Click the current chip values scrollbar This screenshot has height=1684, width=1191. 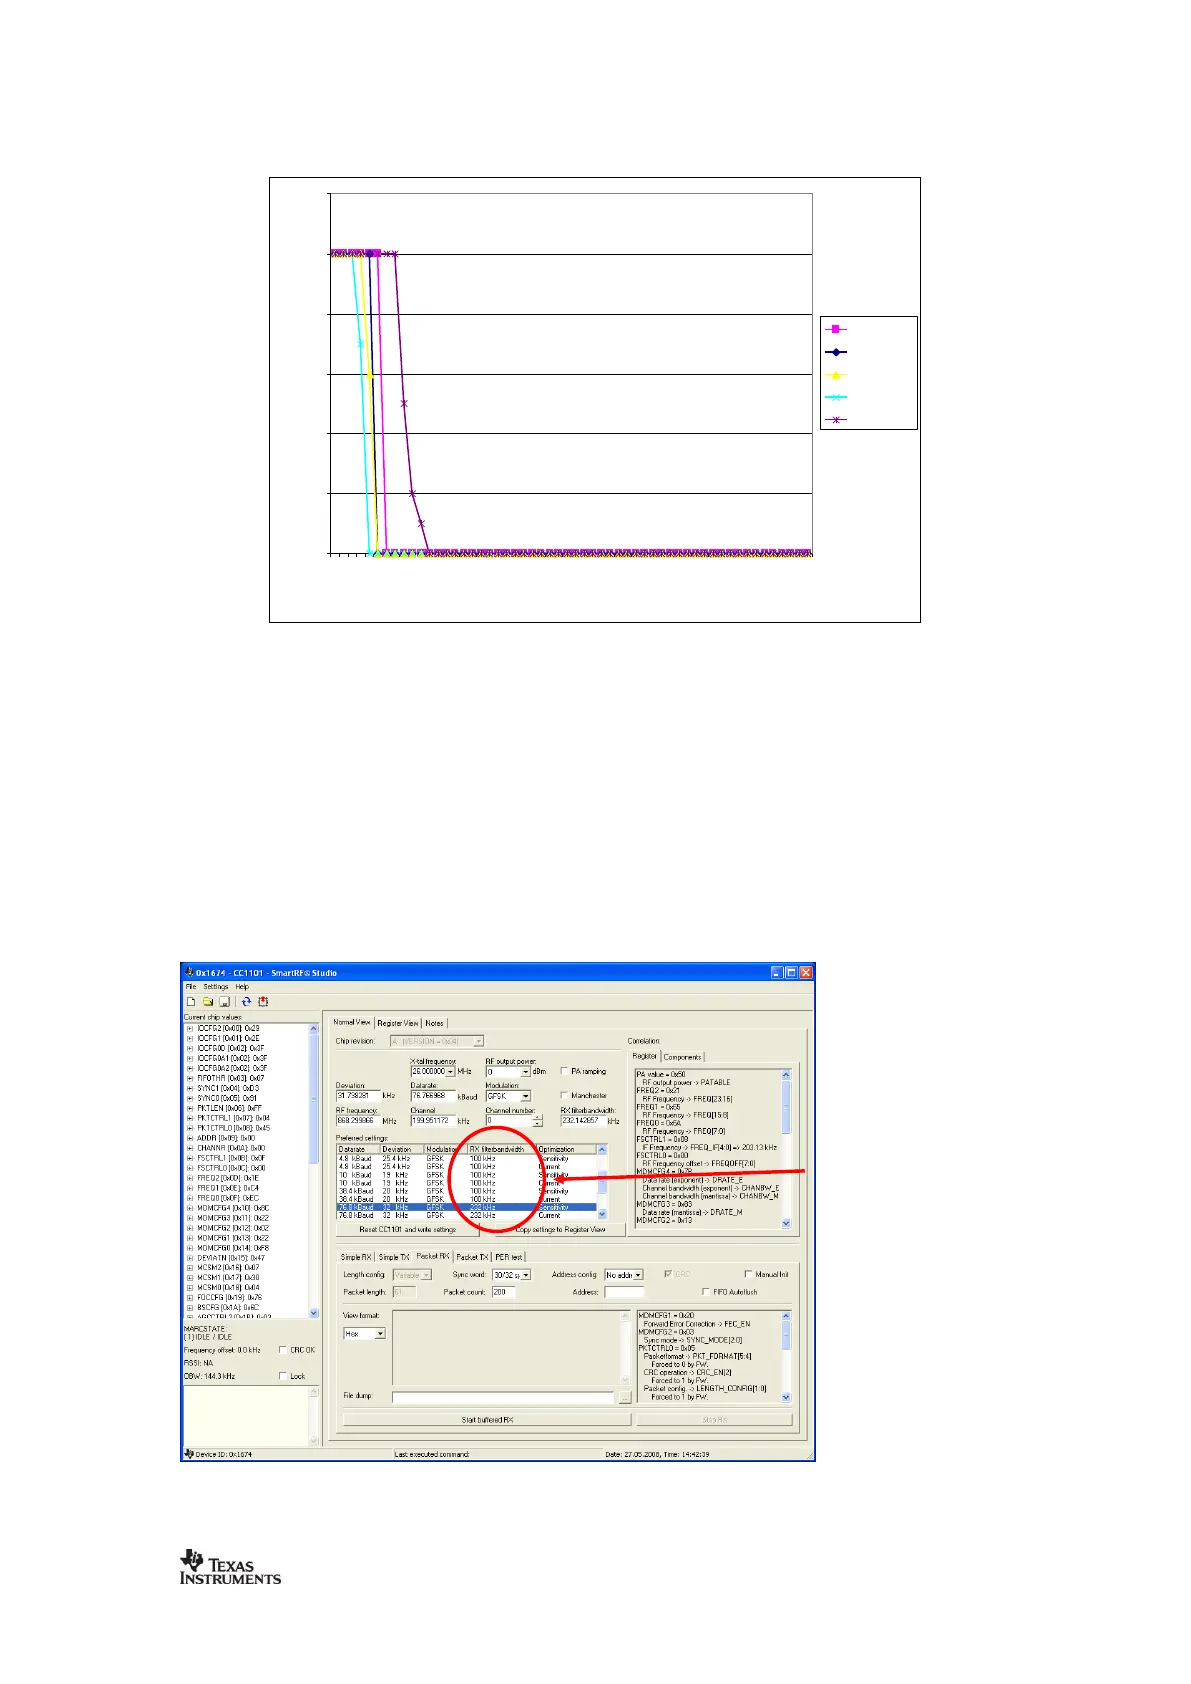(314, 1170)
